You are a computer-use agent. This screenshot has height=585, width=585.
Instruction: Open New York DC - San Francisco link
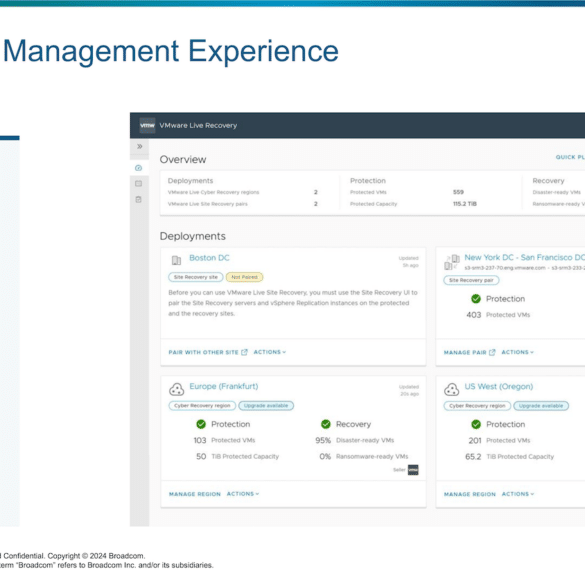click(524, 257)
